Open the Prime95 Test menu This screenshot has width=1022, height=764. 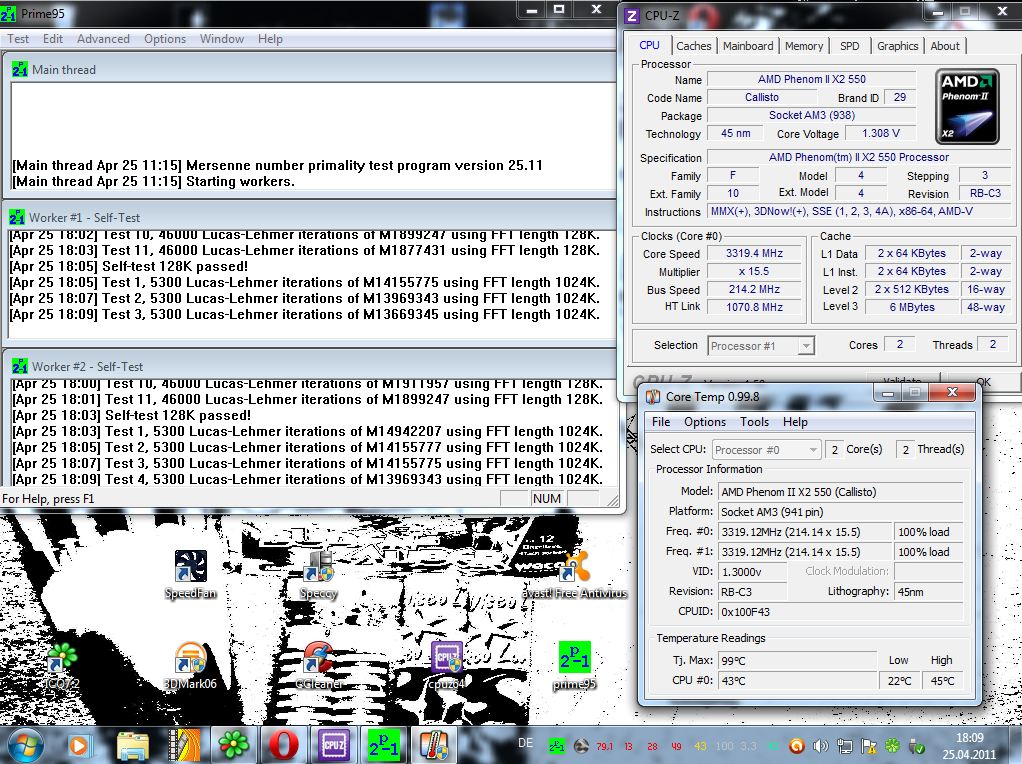[x=18, y=39]
